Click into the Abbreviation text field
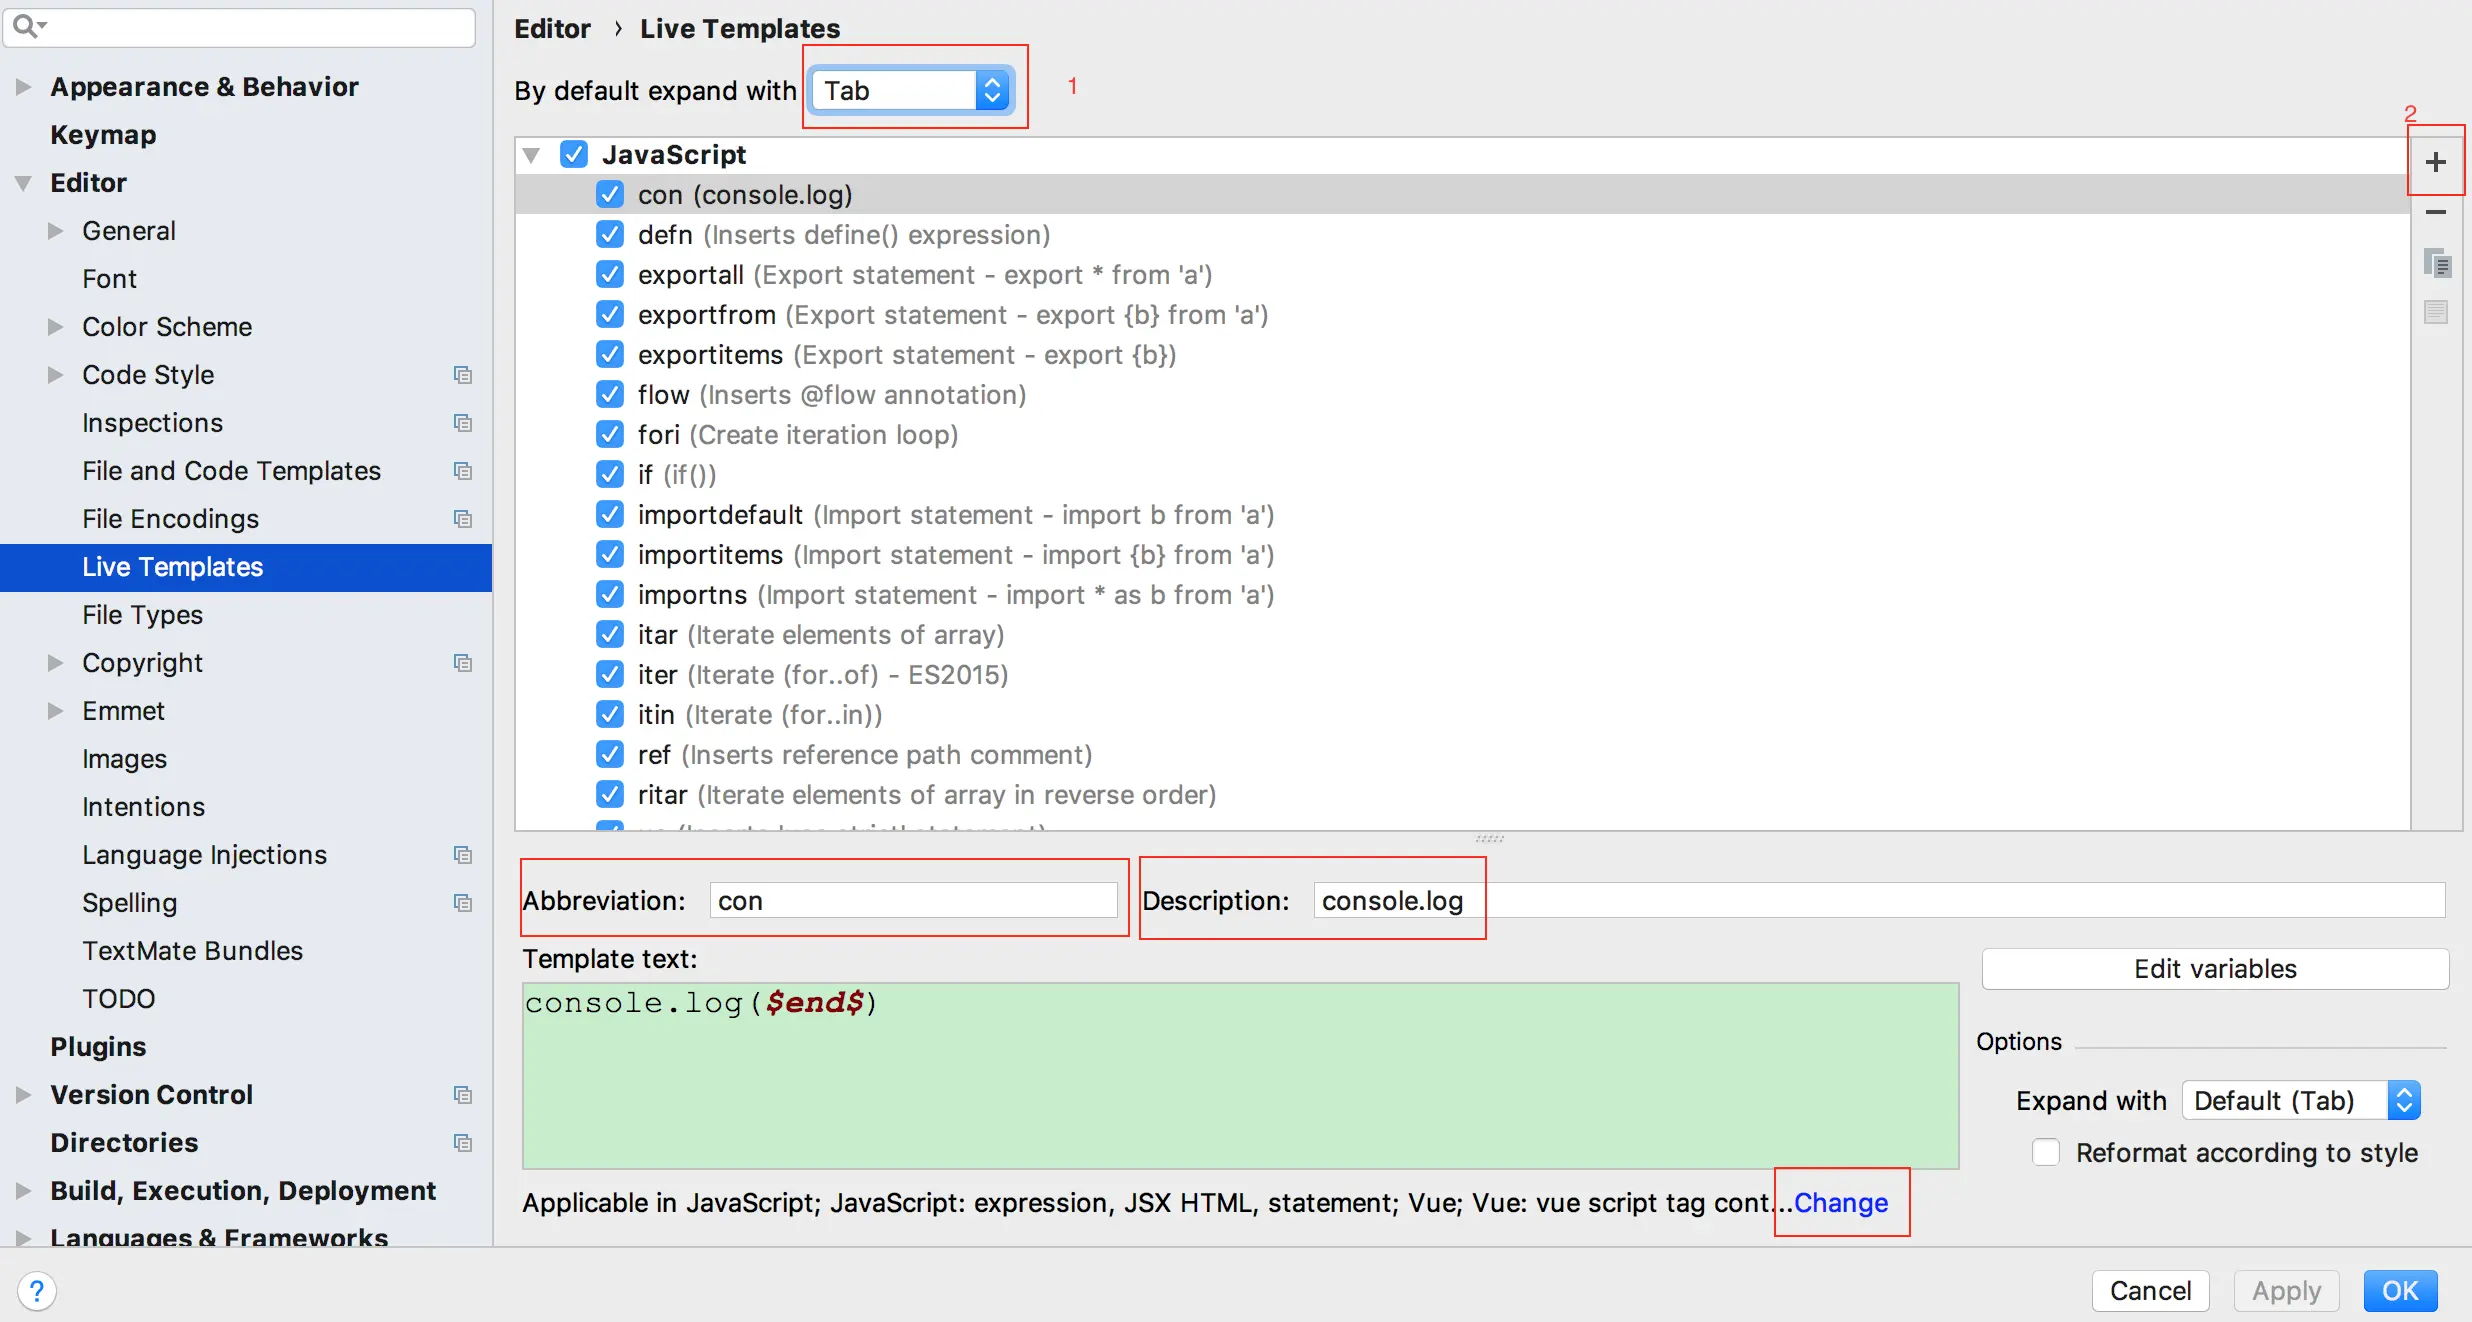 pos(912,900)
